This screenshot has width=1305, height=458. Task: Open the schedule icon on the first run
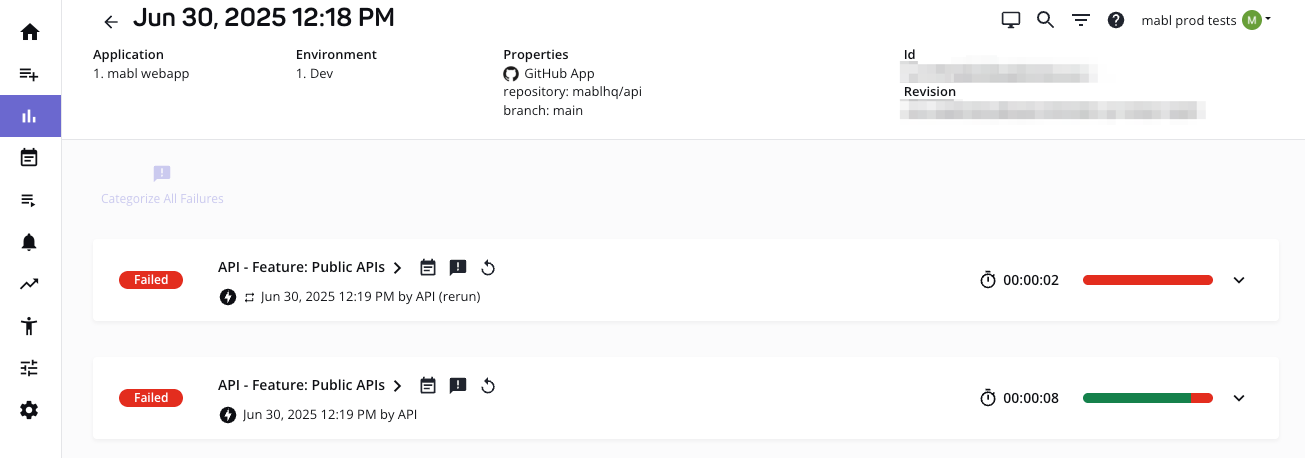[428, 267]
